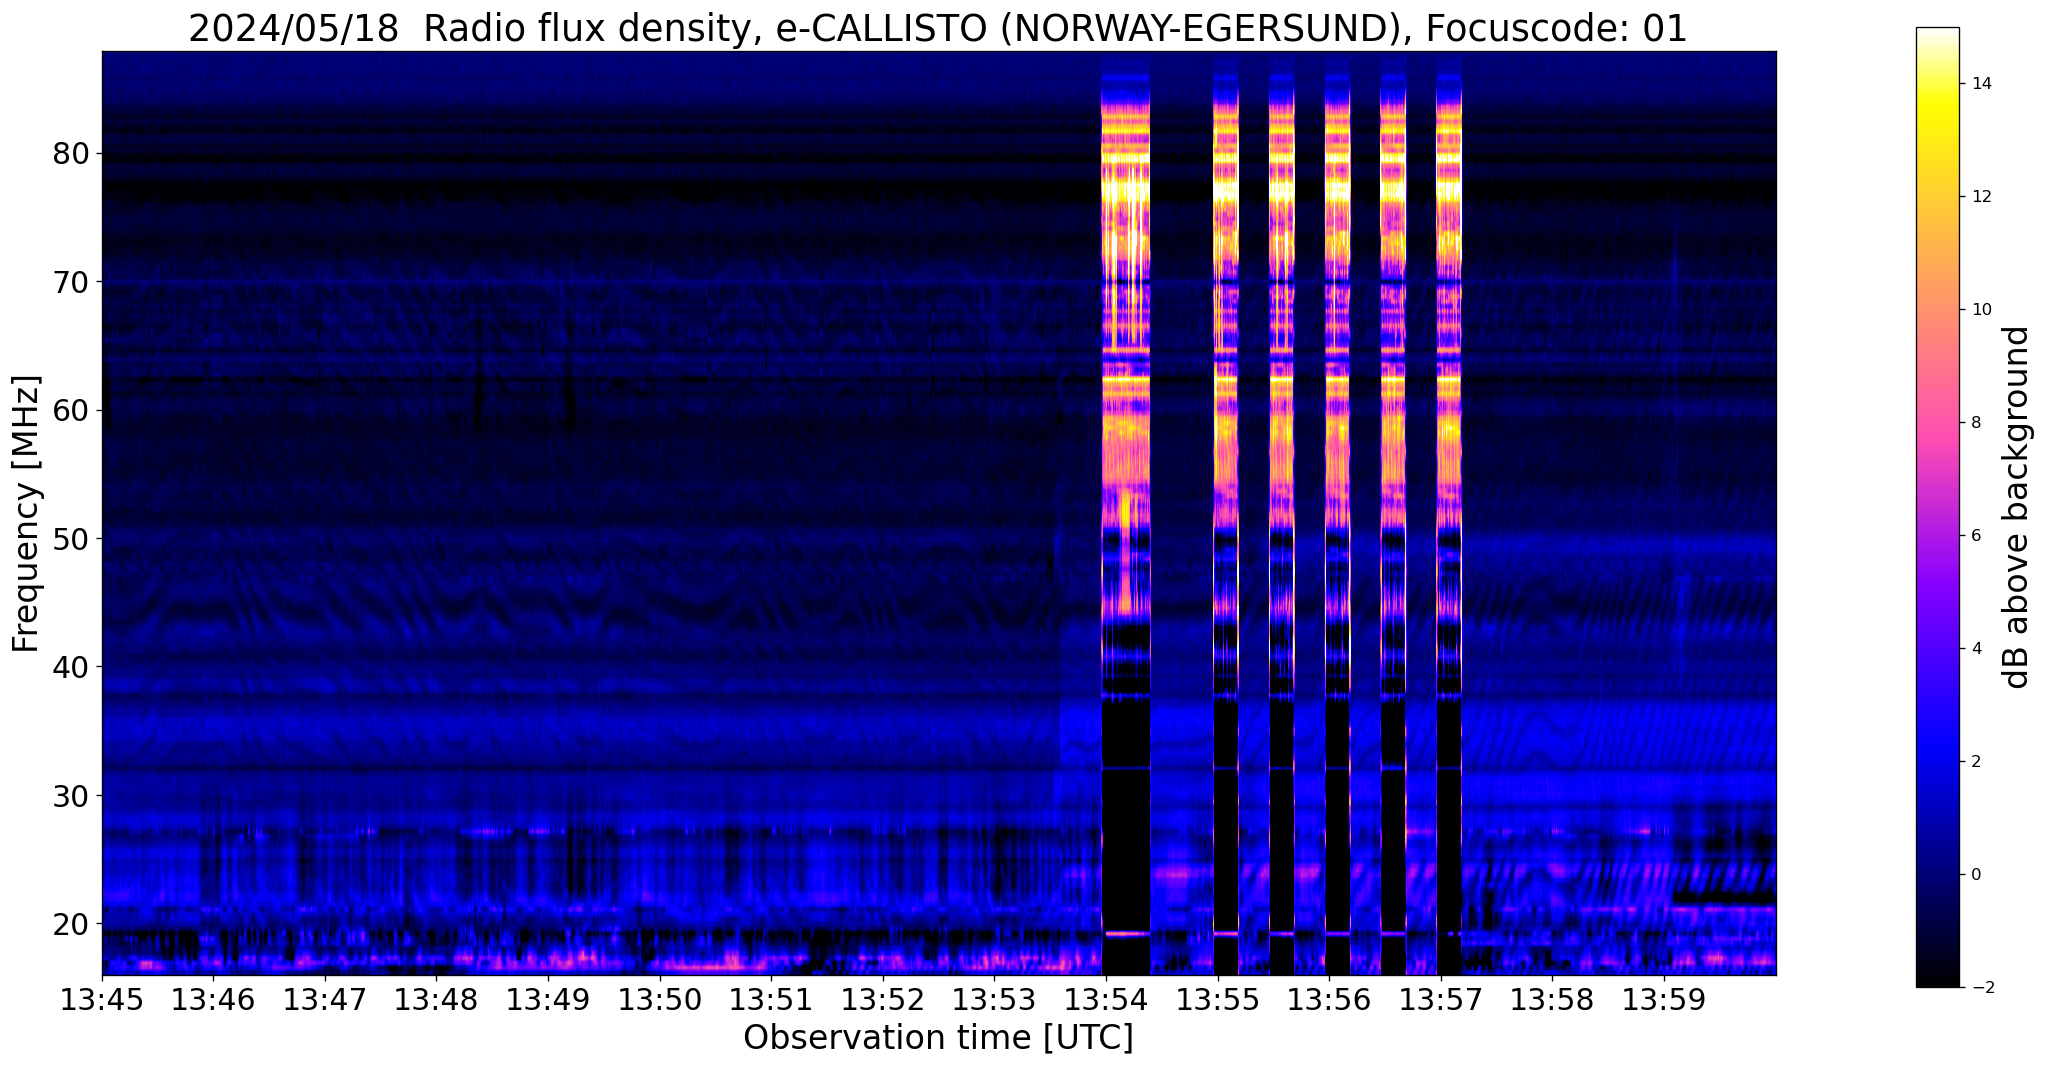Click the colorbar tick label 14

(1981, 84)
